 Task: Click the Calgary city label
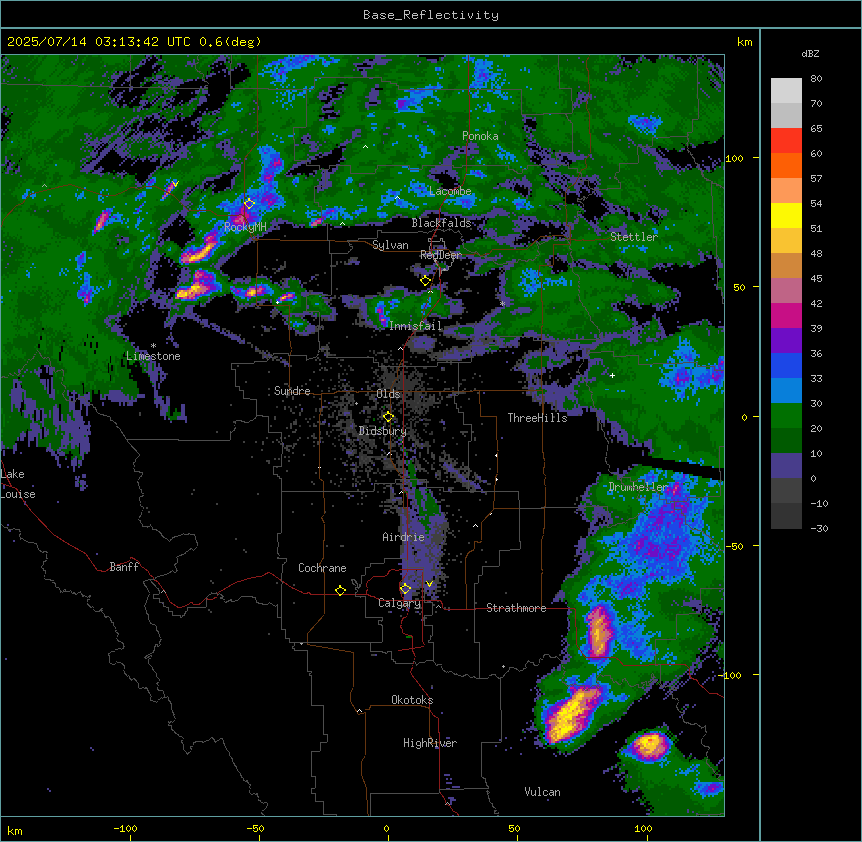tap(399, 603)
